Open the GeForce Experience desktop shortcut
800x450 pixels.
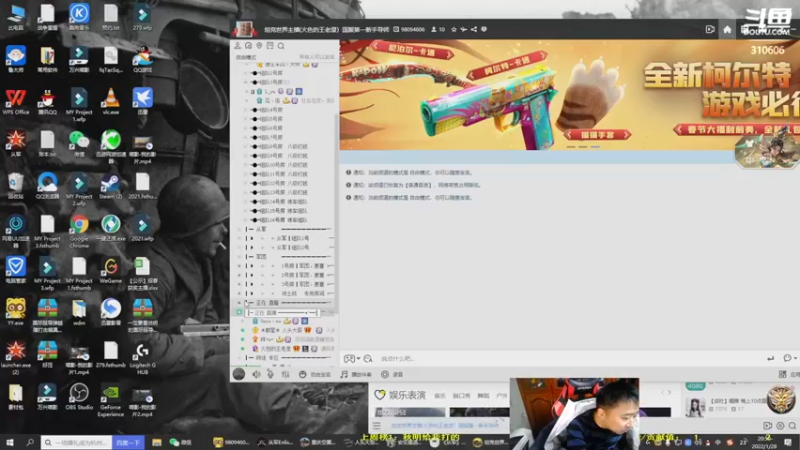(x=111, y=400)
